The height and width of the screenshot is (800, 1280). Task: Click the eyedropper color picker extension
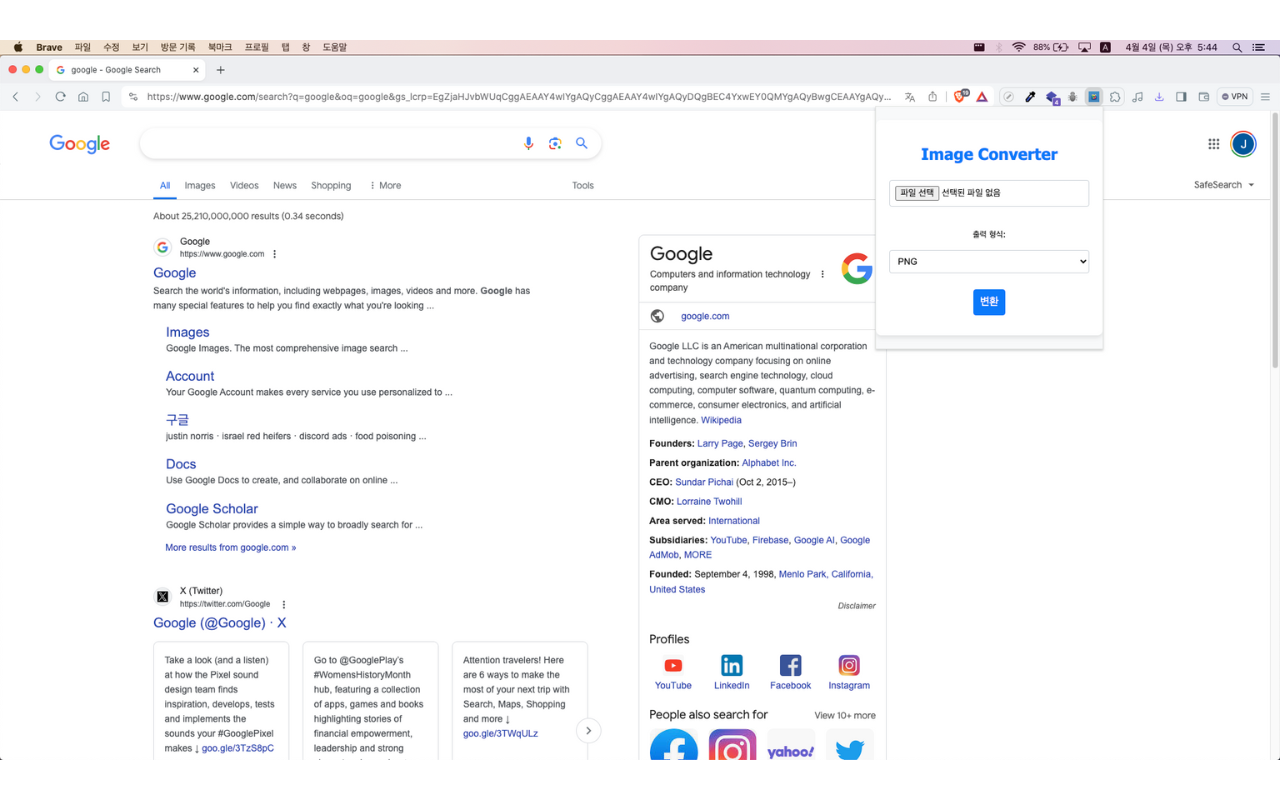1030,97
